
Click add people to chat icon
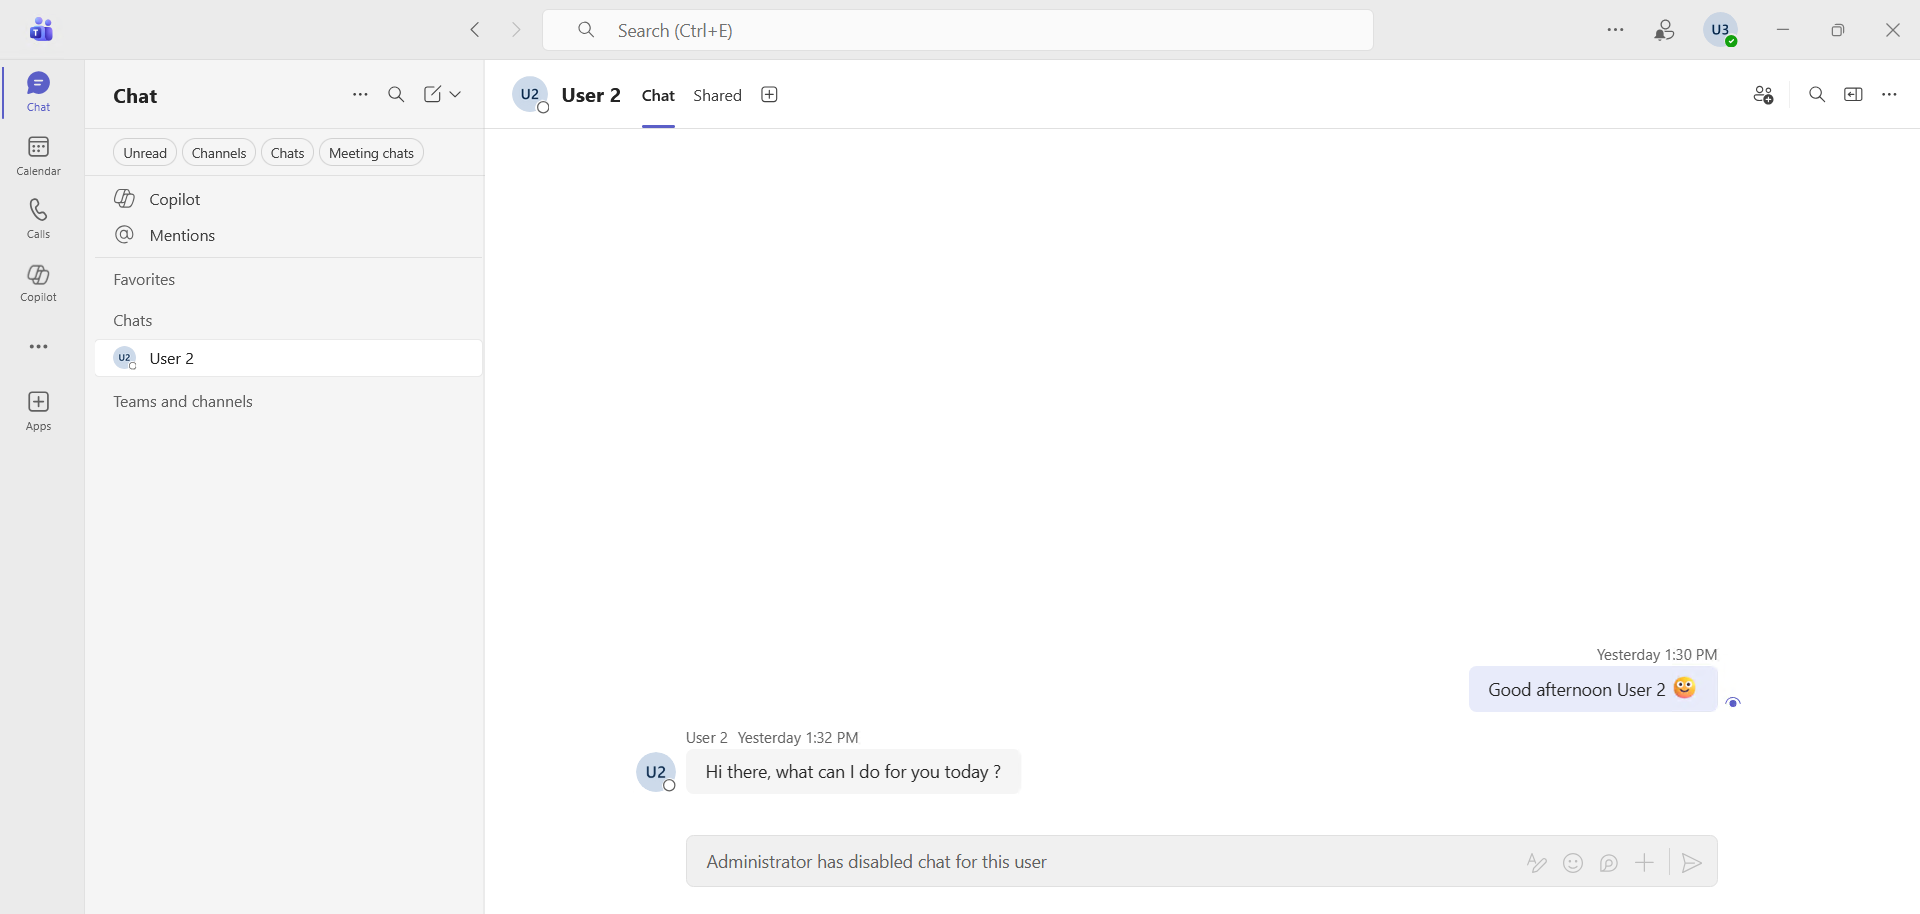[1763, 95]
